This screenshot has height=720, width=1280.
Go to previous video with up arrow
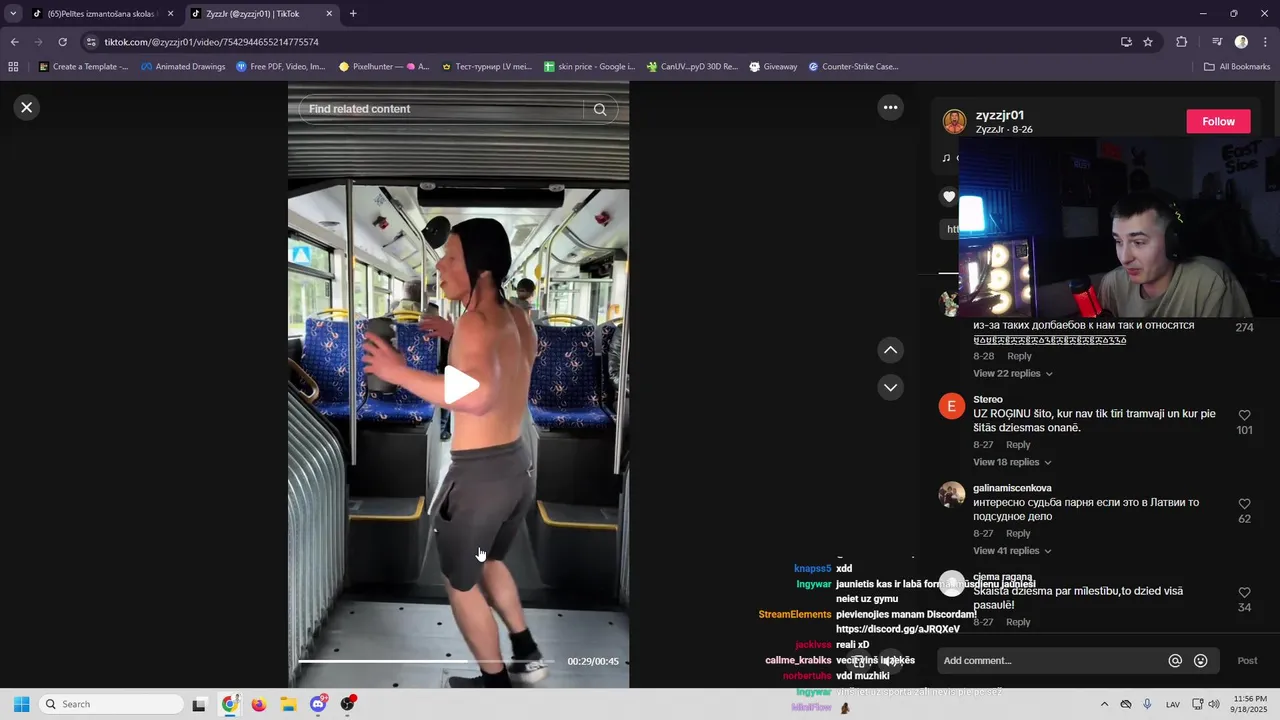tap(890, 350)
